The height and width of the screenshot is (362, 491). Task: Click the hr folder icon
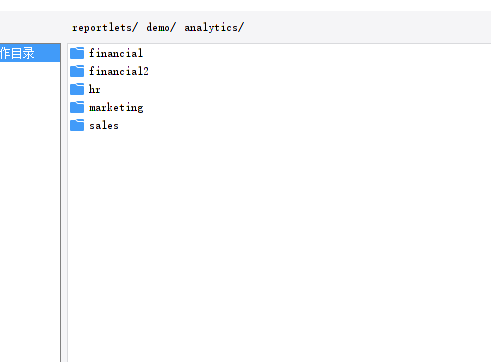pos(77,89)
